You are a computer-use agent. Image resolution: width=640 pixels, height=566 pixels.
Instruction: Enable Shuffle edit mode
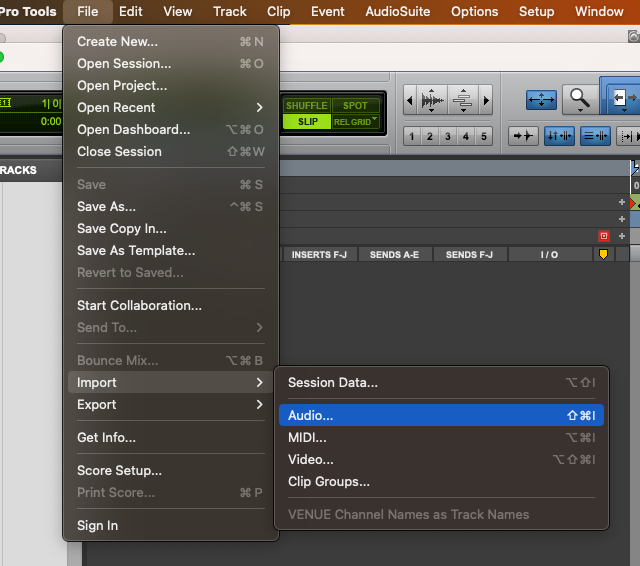(x=307, y=106)
